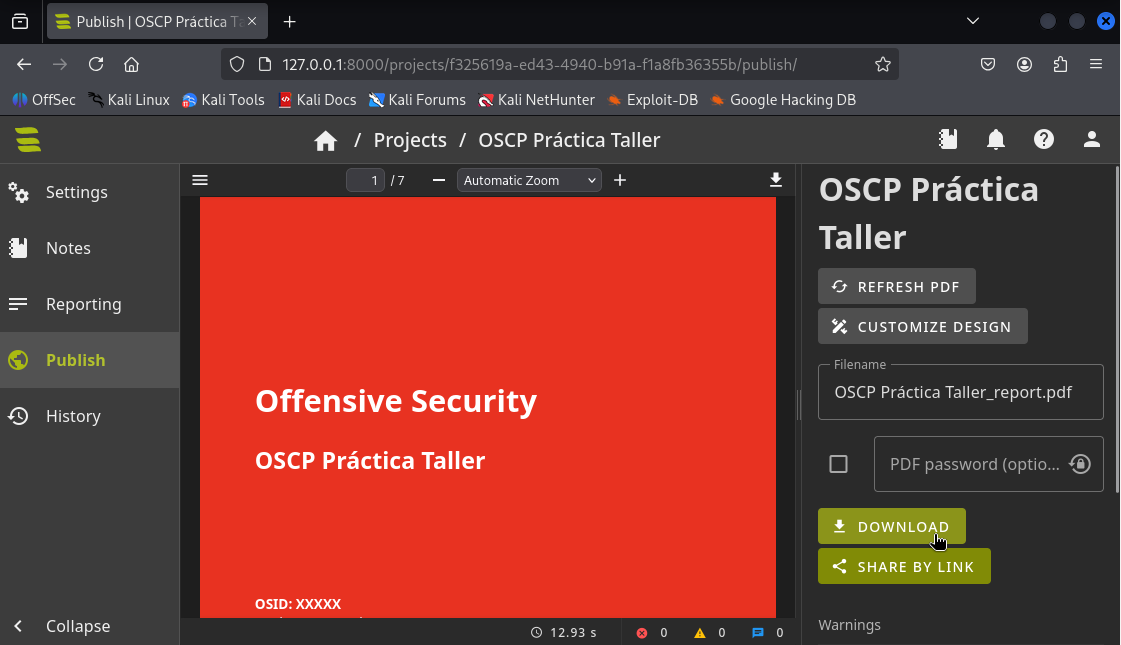Open the Exploit-DB bookmark
Screen dimensions: 1121x645
[652, 100]
